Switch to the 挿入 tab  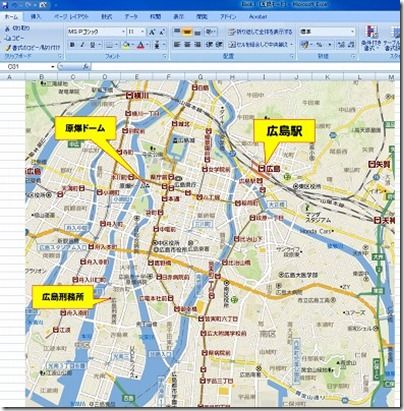pos(36,16)
